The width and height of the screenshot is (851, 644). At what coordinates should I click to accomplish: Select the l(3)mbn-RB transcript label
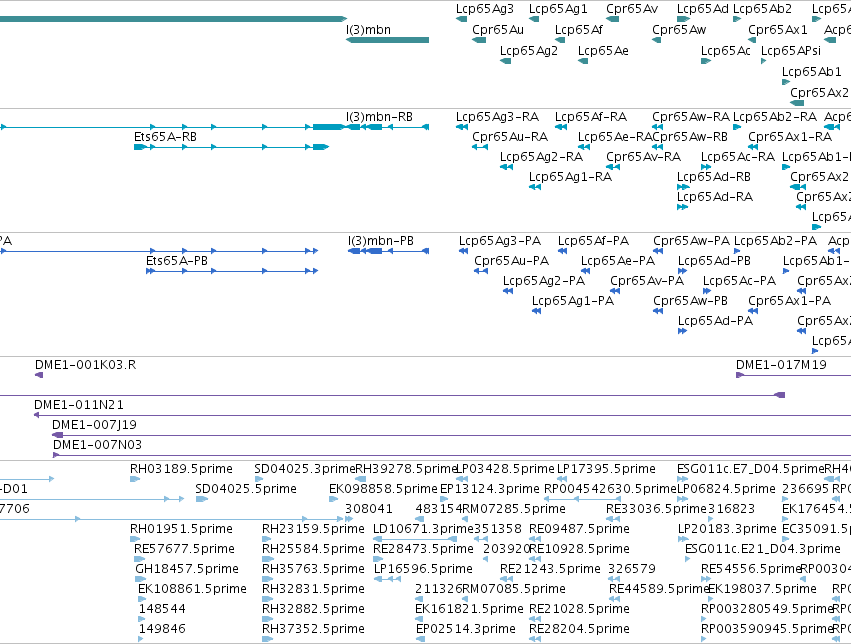379,117
